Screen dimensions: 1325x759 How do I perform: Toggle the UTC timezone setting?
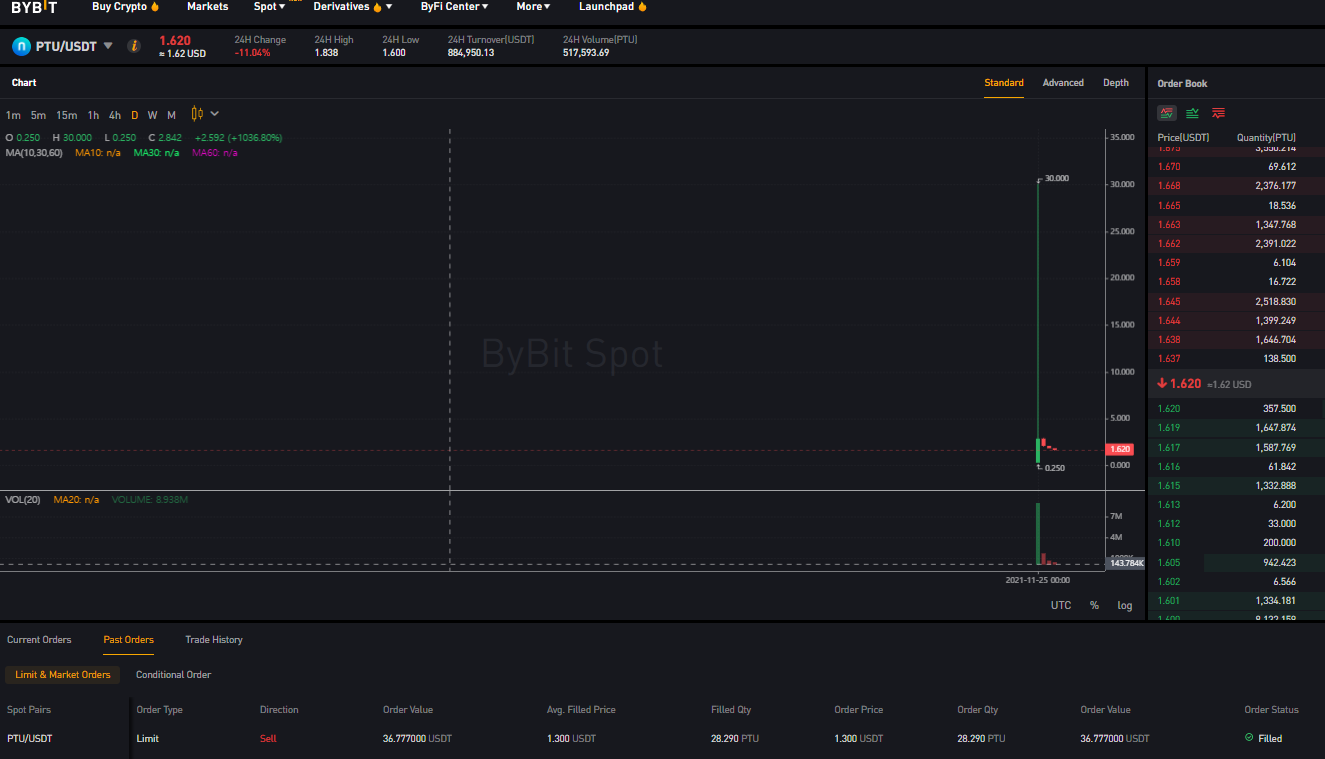[x=1061, y=605]
